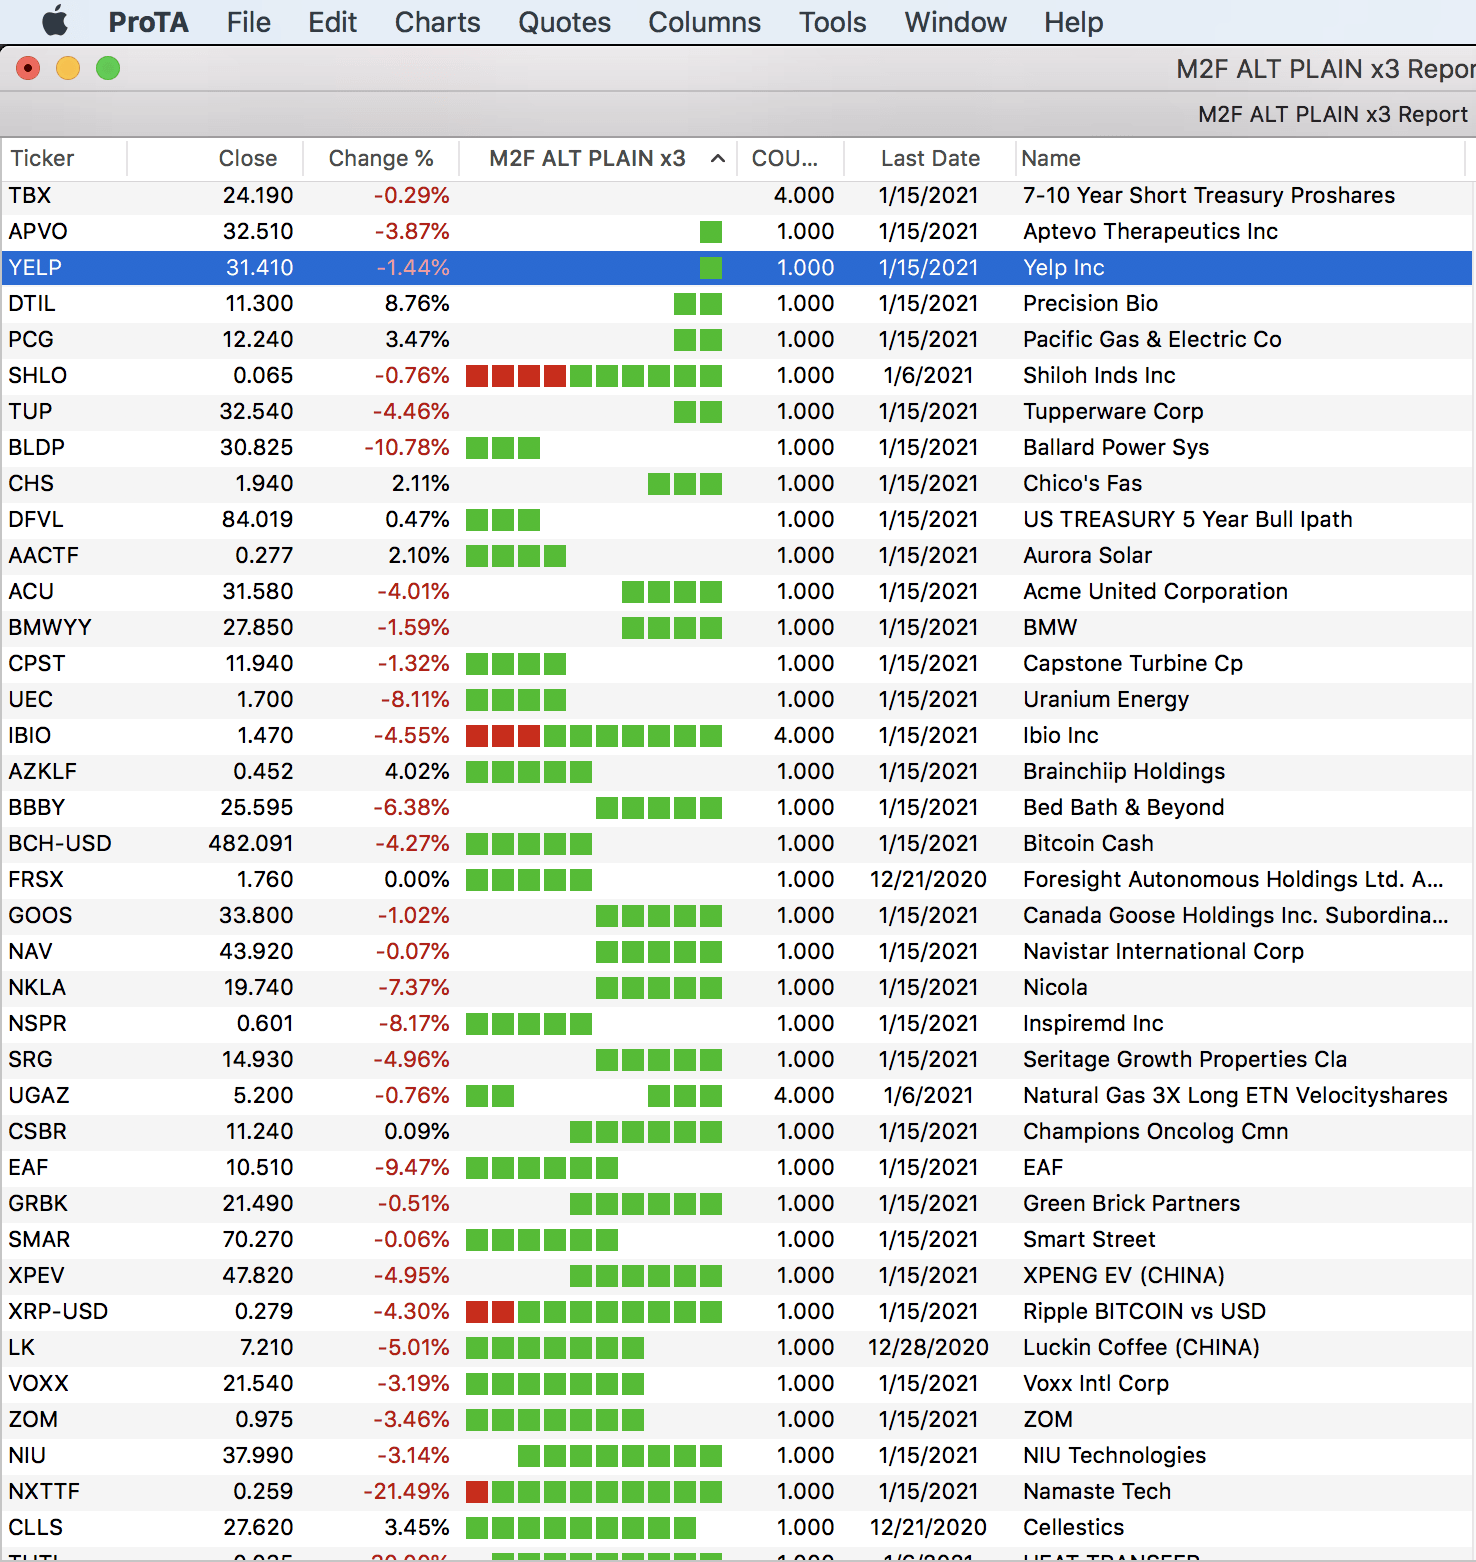Click the selected YELP ticker cell
This screenshot has height=1562, width=1476.
(x=35, y=267)
